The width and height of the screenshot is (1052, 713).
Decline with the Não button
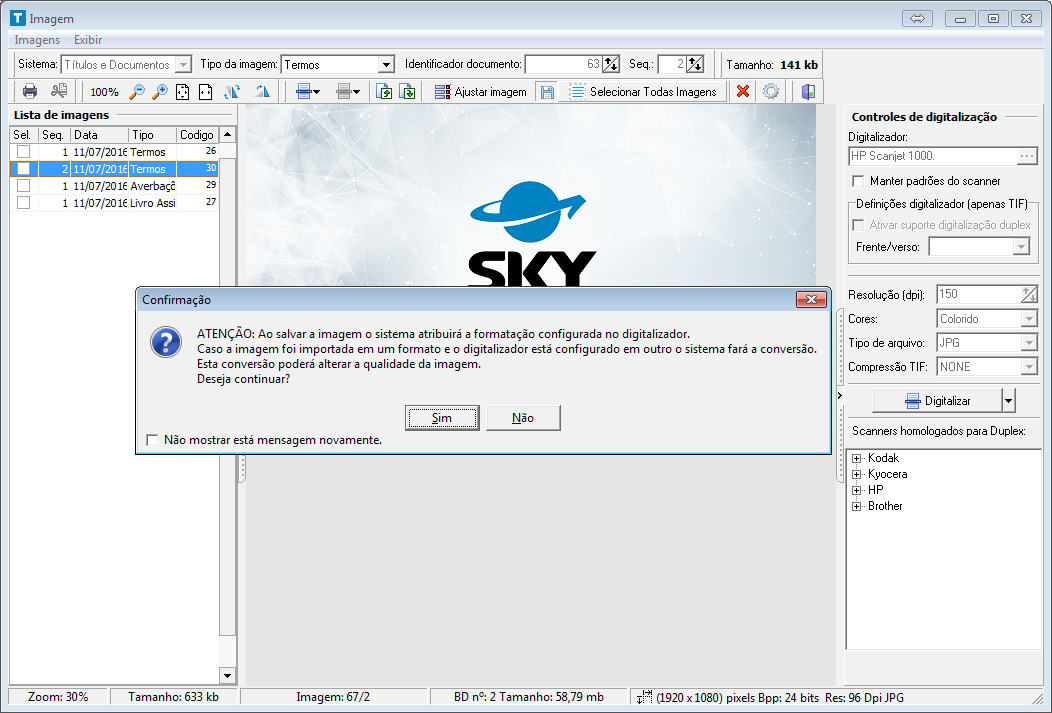(523, 418)
